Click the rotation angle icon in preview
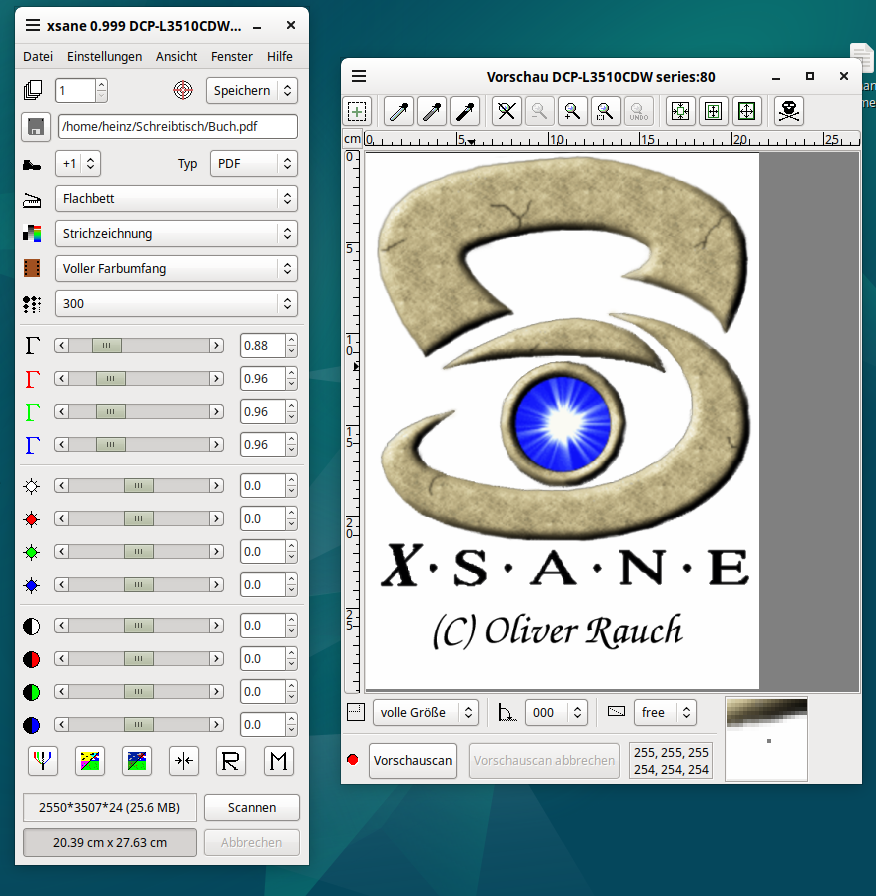The height and width of the screenshot is (896, 876). [507, 713]
